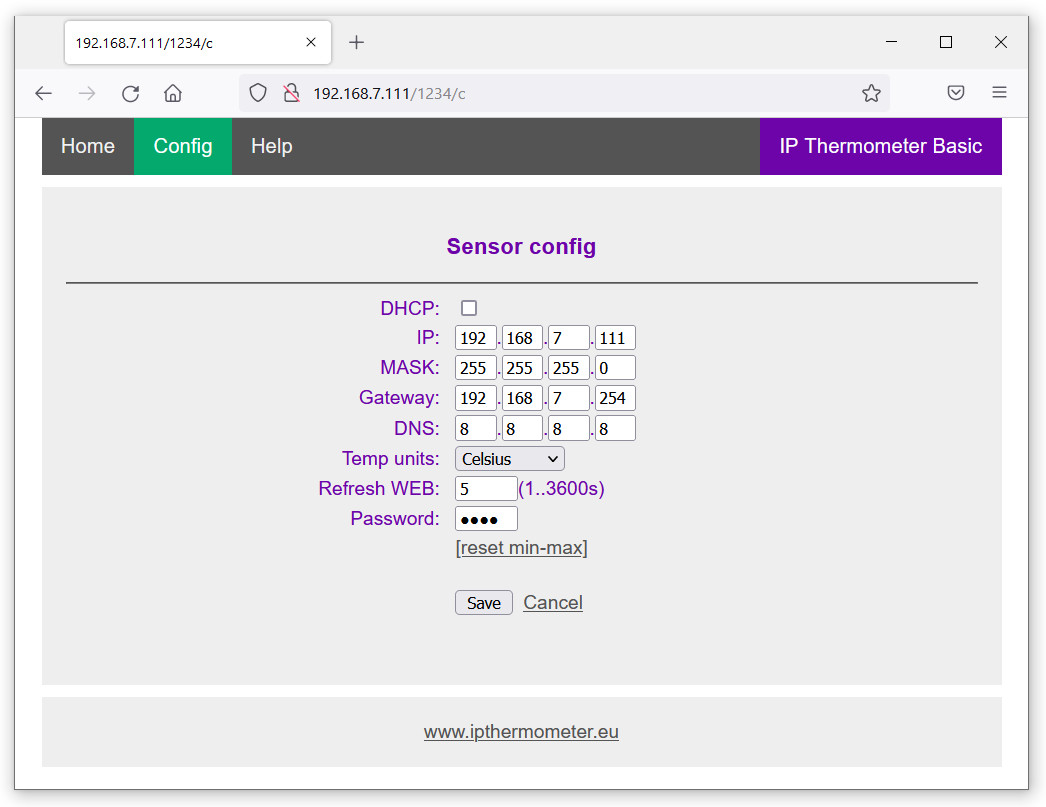The height and width of the screenshot is (807, 1046).
Task: Open the Home navigation tab
Action: tap(87, 146)
